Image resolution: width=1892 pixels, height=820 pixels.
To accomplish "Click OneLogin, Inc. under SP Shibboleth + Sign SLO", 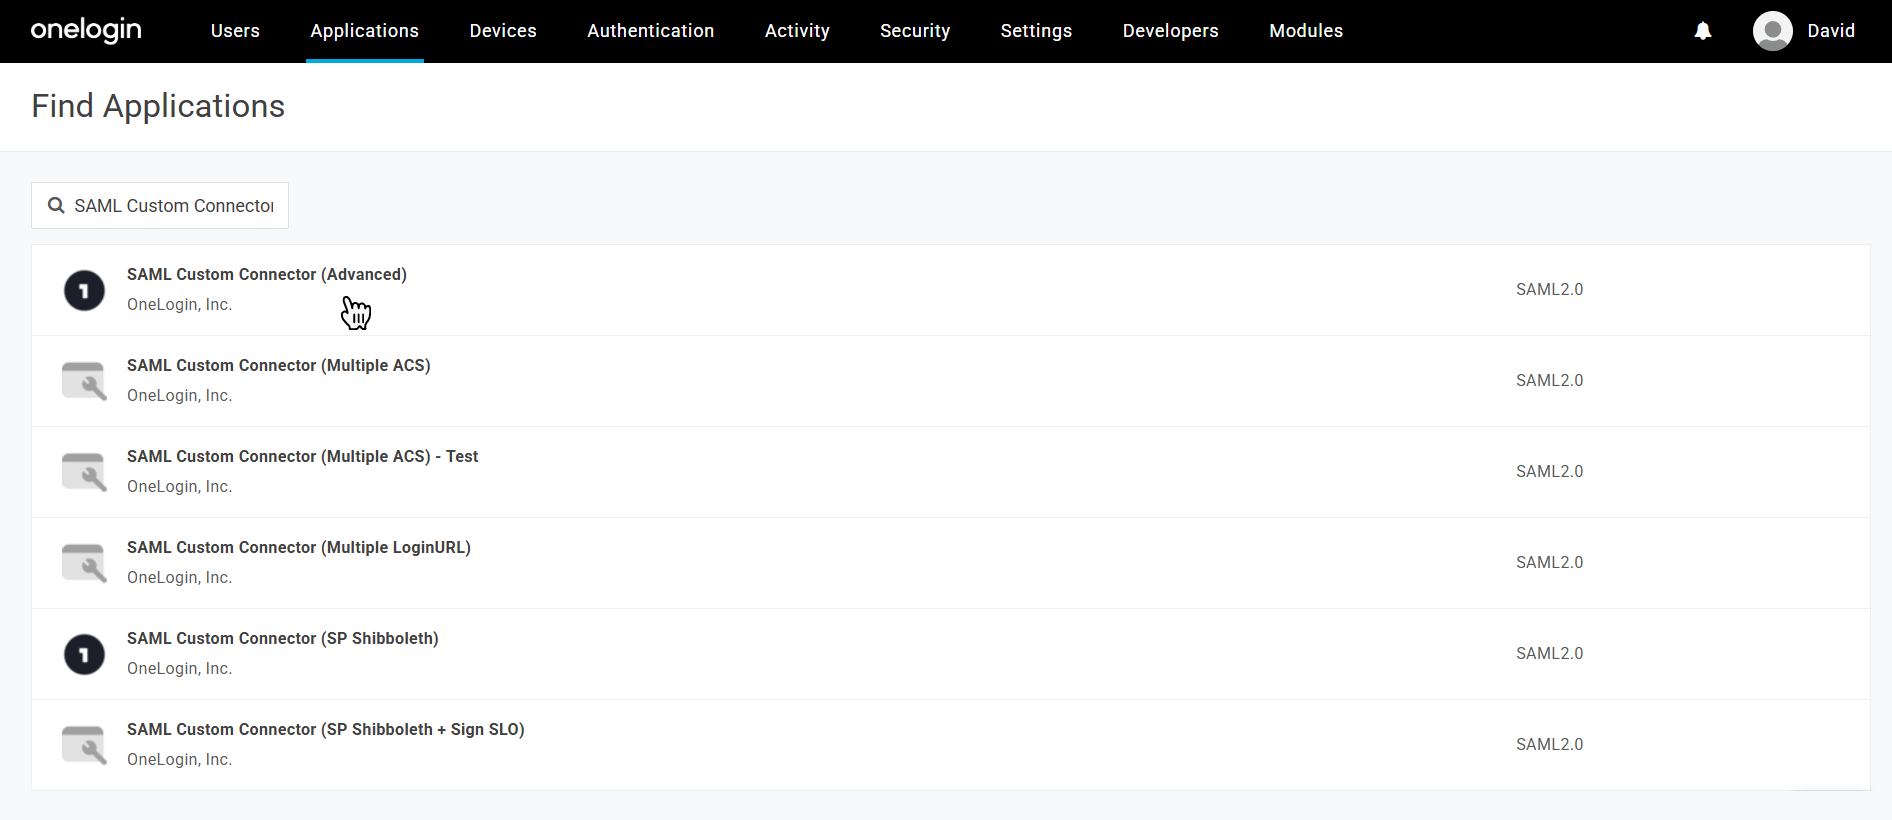I will pos(180,759).
